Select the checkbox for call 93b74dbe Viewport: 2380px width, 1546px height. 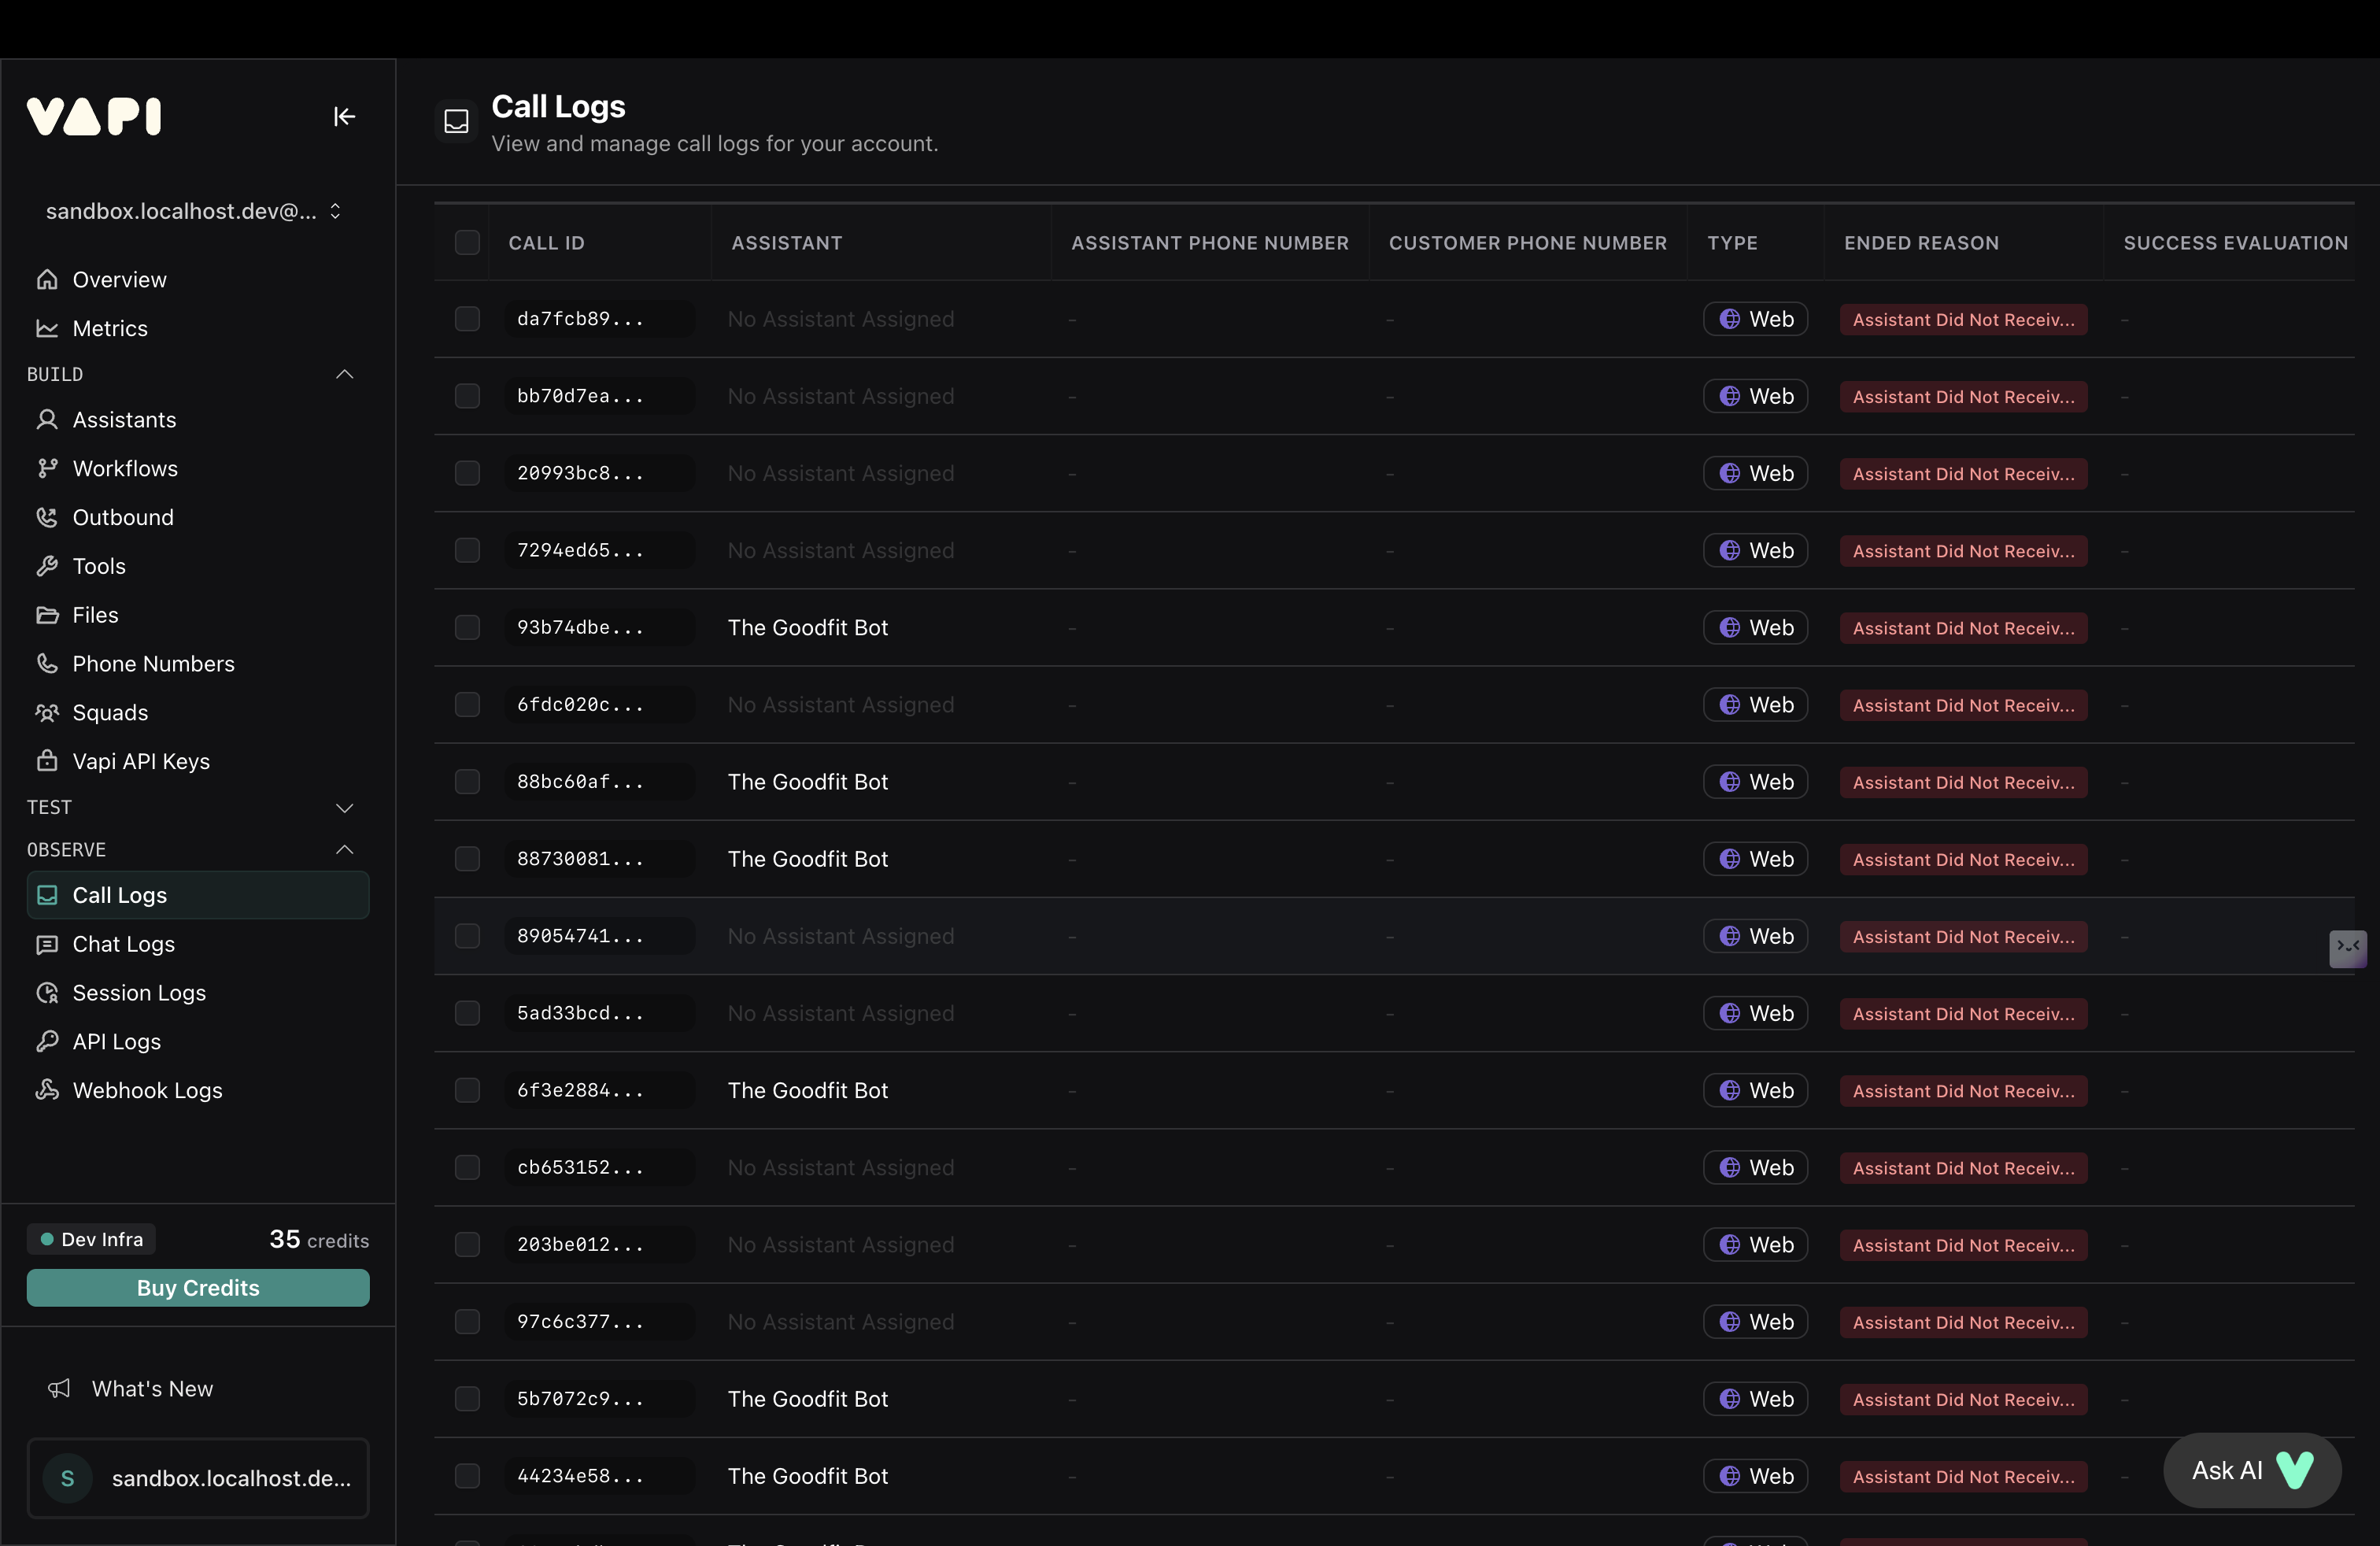[467, 627]
